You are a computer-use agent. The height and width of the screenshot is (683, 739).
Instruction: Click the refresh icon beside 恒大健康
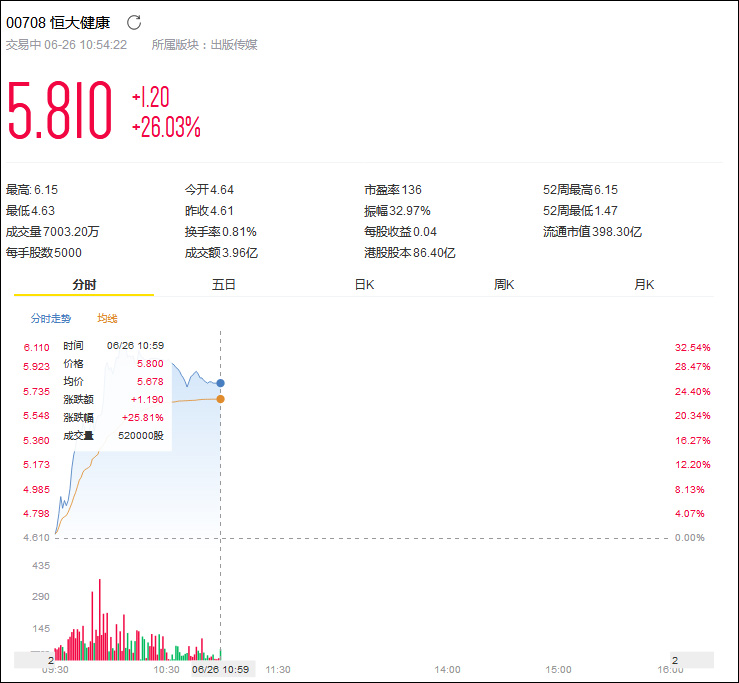click(x=134, y=22)
